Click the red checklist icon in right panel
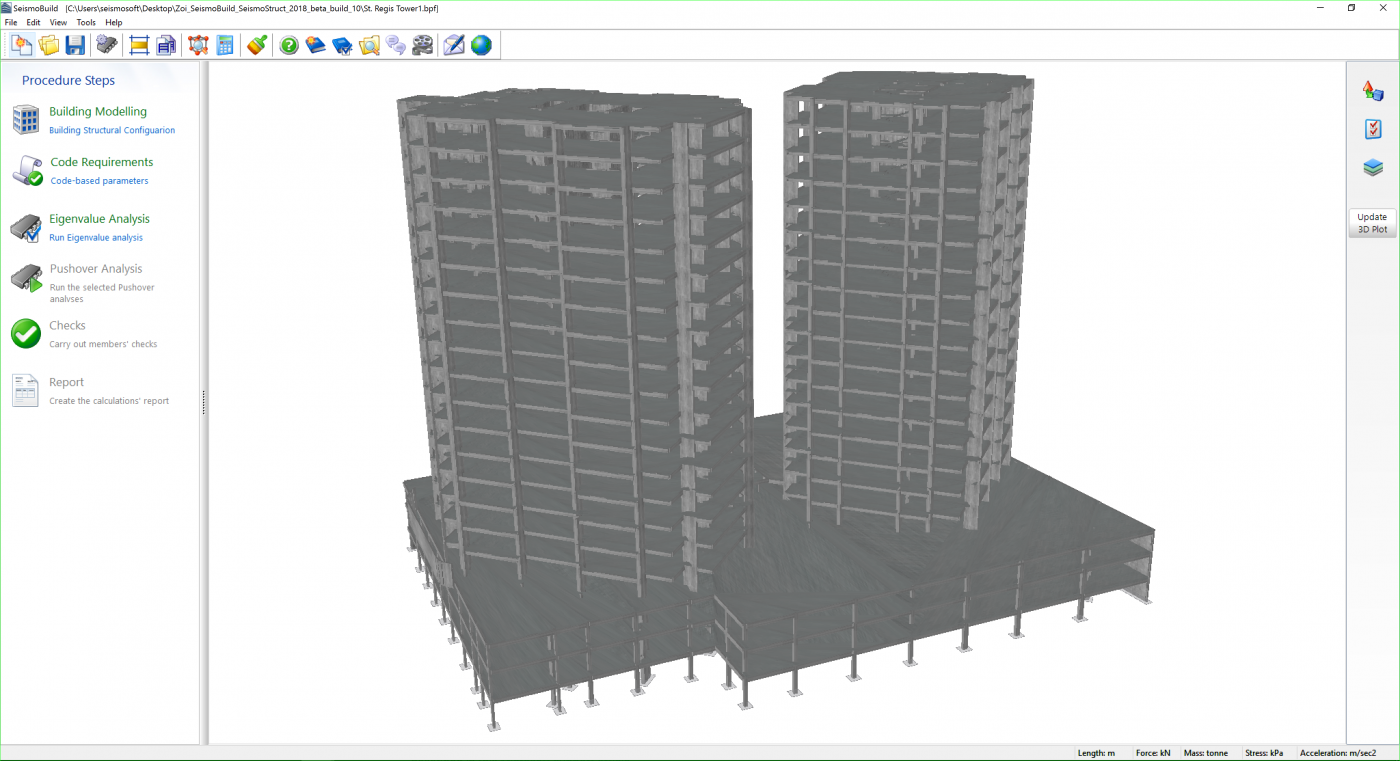1400x761 pixels. pyautogui.click(x=1373, y=129)
